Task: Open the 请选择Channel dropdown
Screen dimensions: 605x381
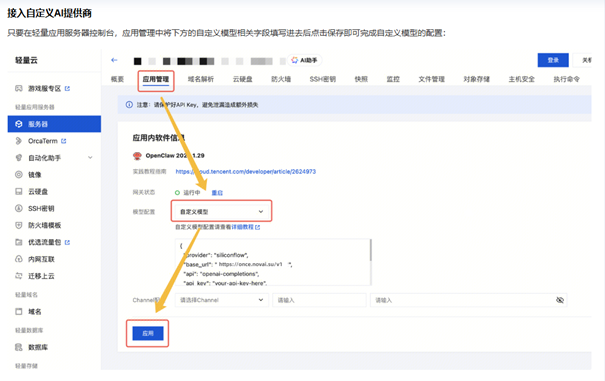Action: (221, 300)
